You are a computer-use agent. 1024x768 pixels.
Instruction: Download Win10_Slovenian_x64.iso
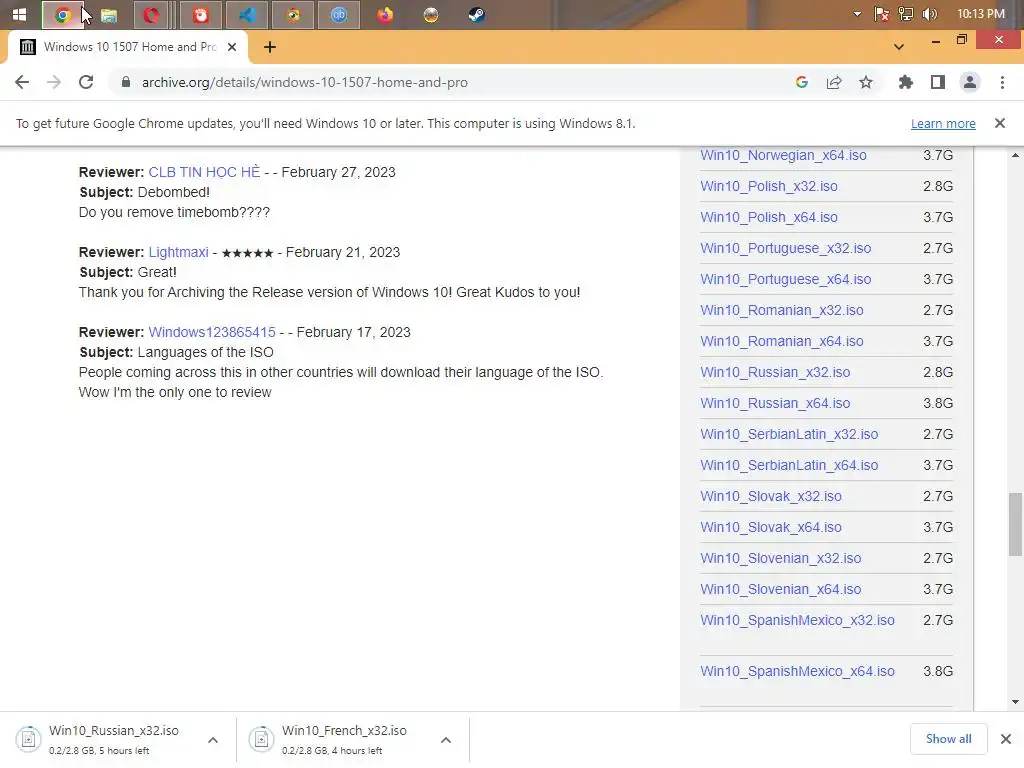(x=780, y=590)
